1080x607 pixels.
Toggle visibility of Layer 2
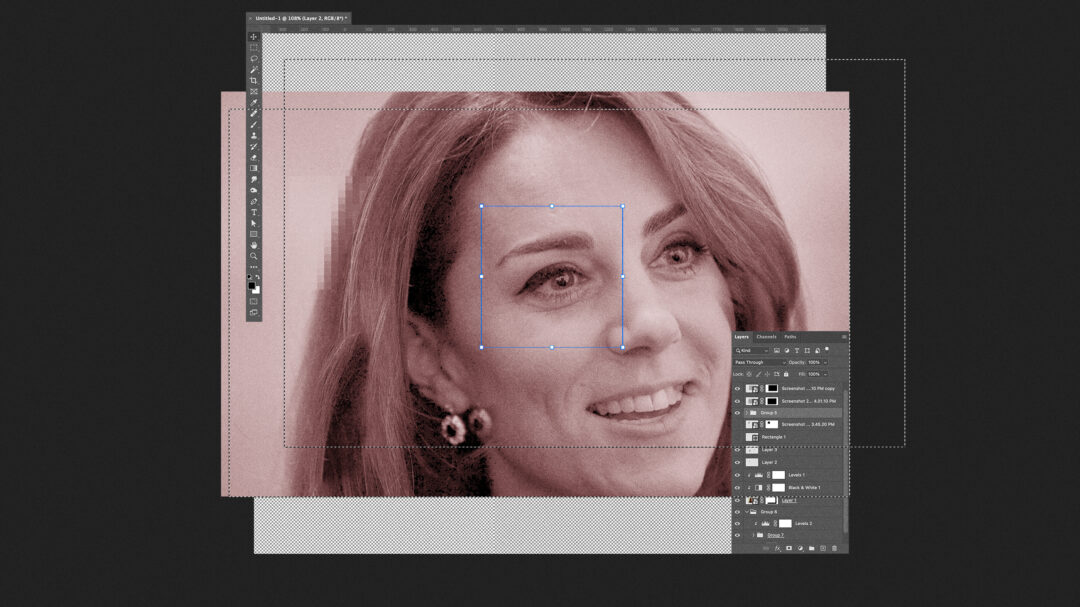tap(738, 462)
